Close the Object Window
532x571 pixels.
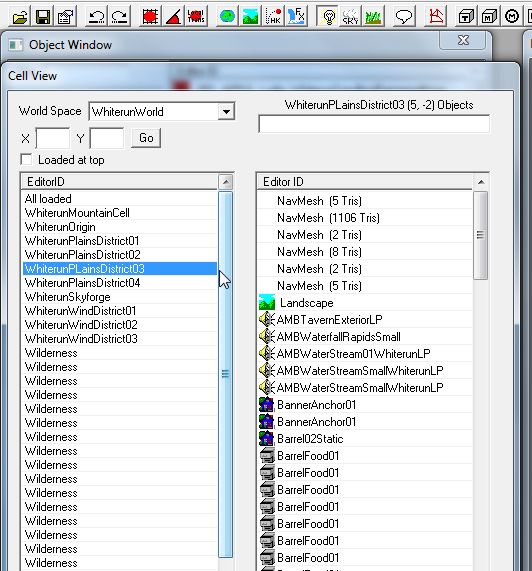[463, 40]
